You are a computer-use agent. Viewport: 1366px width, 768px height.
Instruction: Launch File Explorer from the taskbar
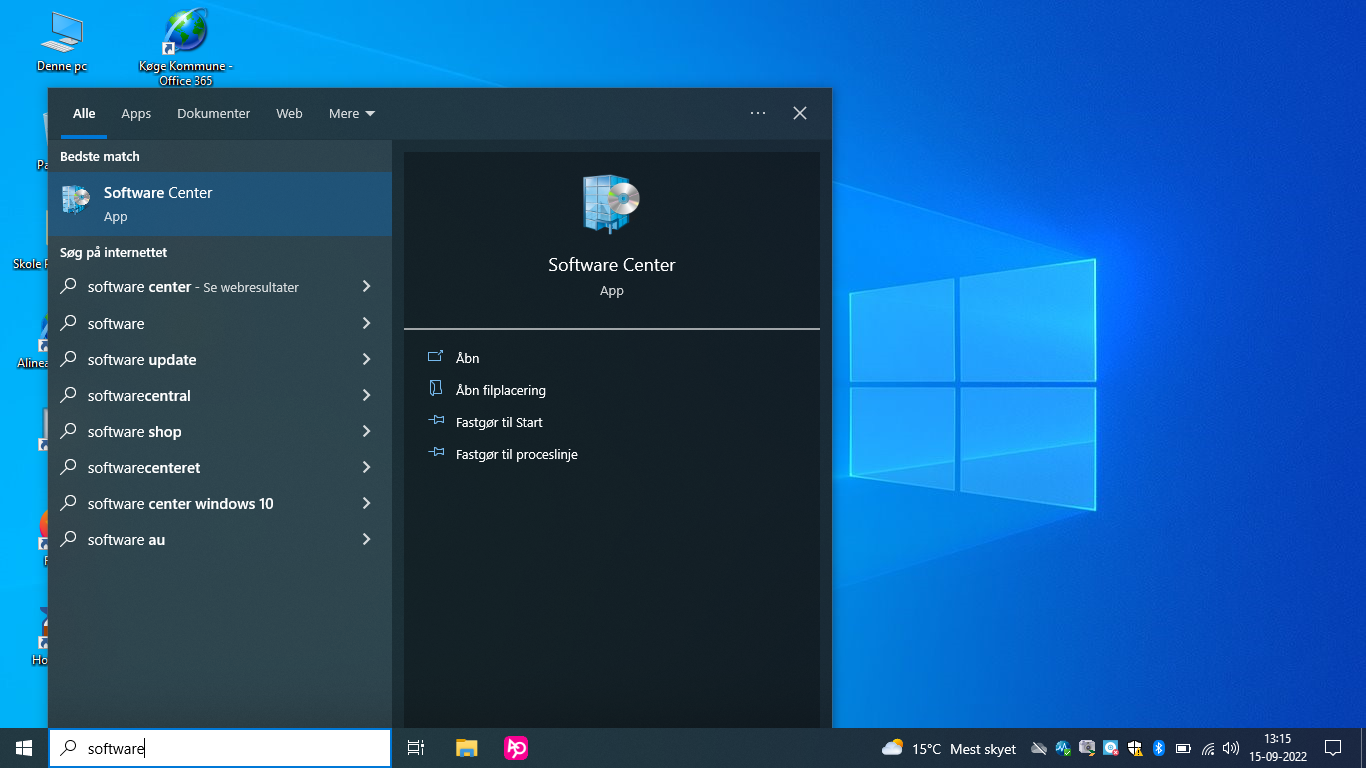click(466, 748)
